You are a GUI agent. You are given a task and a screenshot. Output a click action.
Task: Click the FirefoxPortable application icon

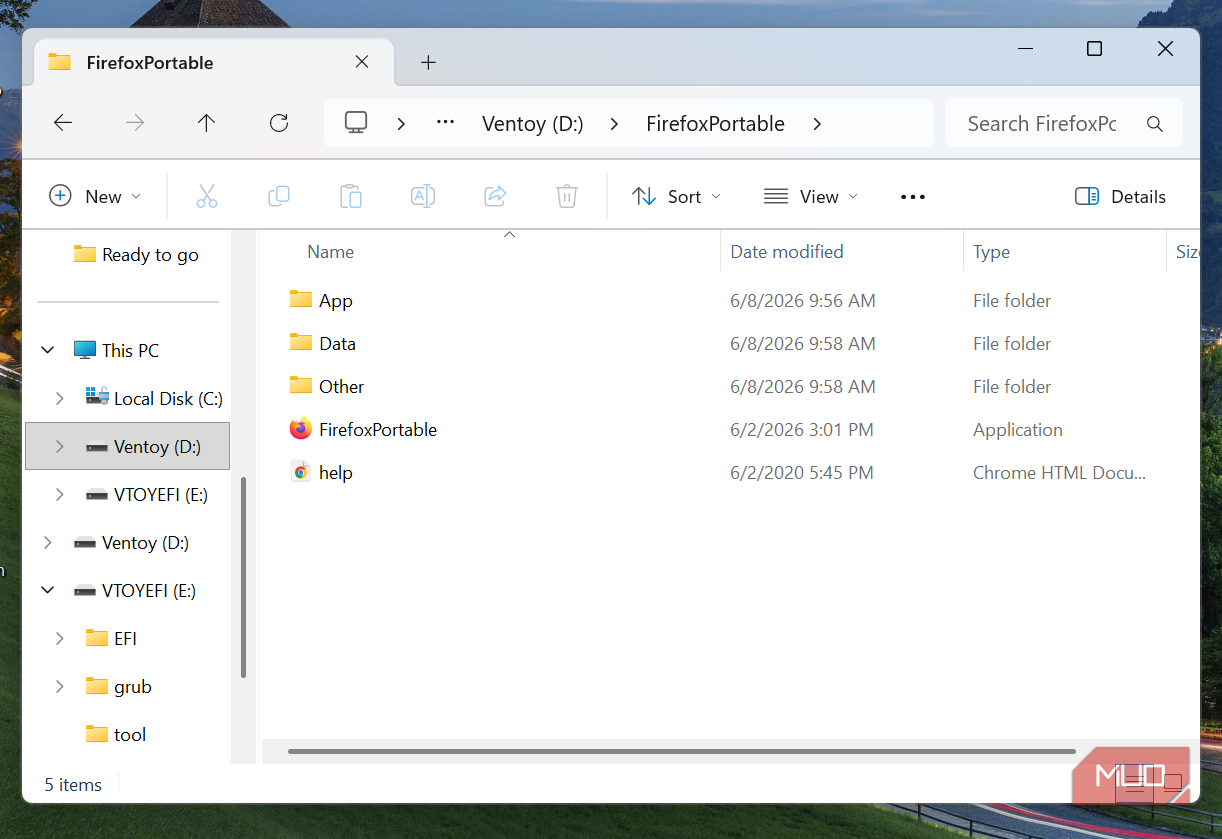[x=301, y=429]
